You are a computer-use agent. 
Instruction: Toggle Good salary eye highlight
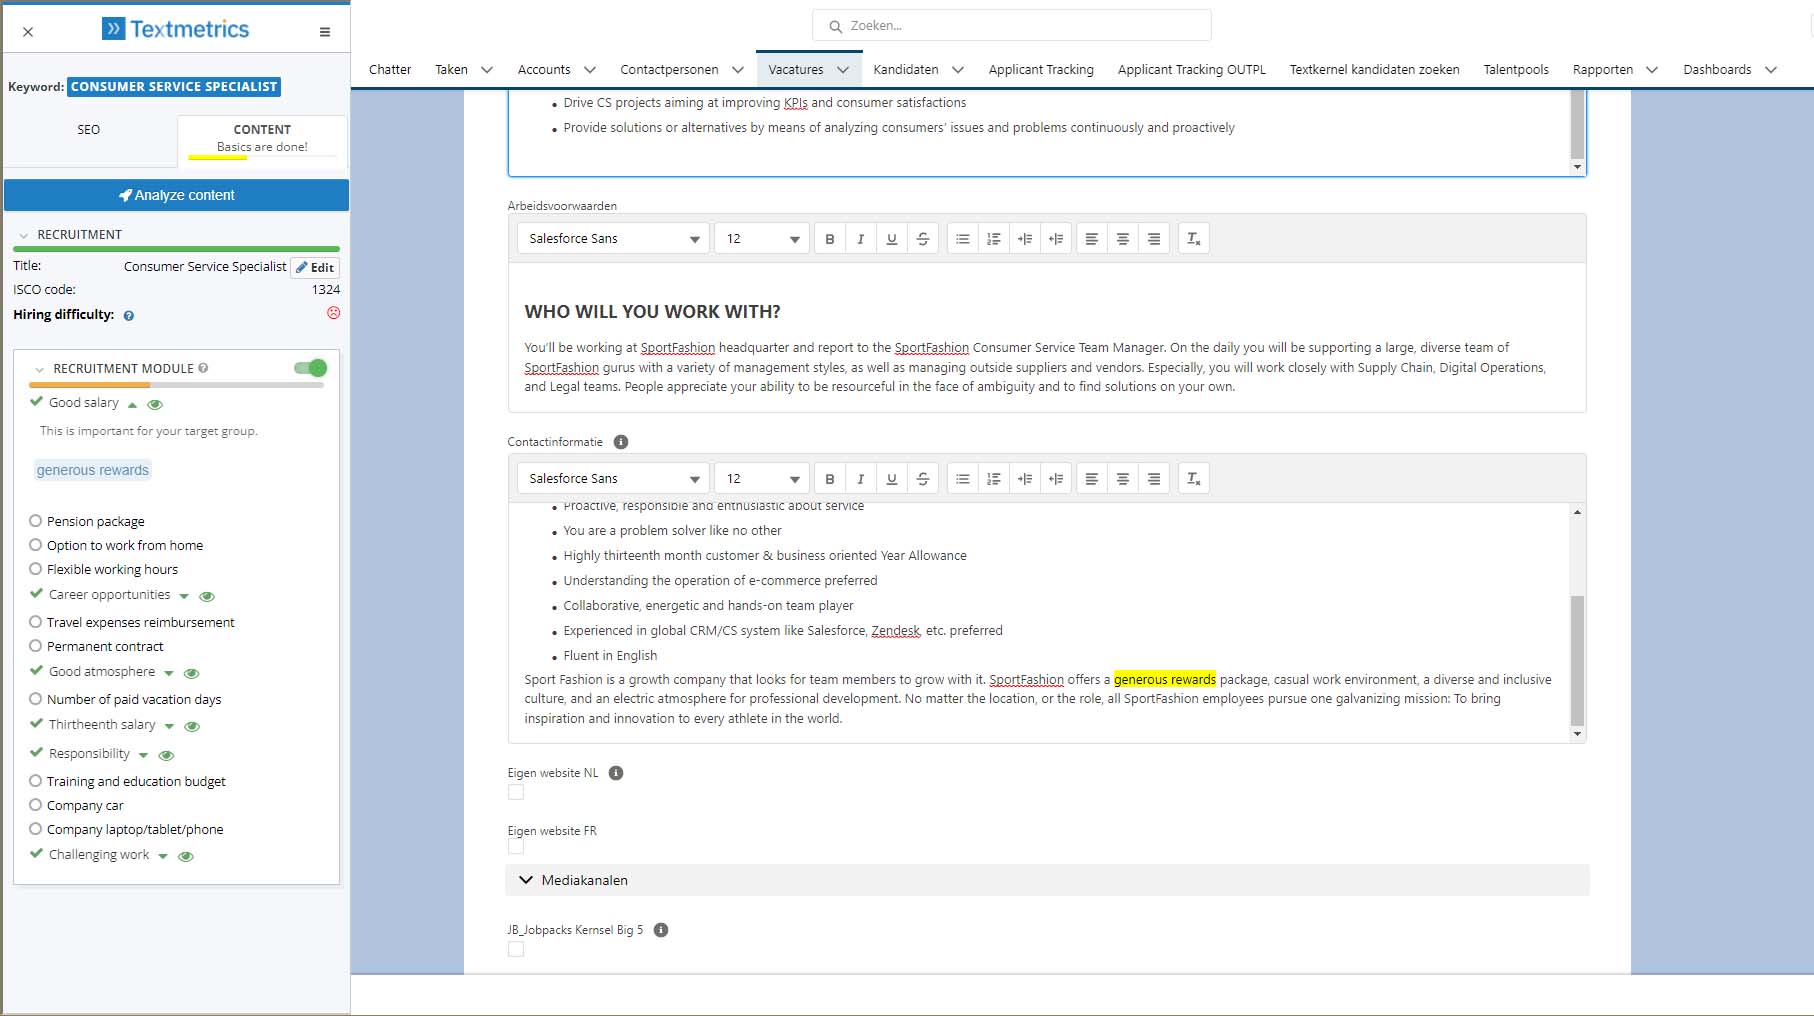click(x=155, y=404)
